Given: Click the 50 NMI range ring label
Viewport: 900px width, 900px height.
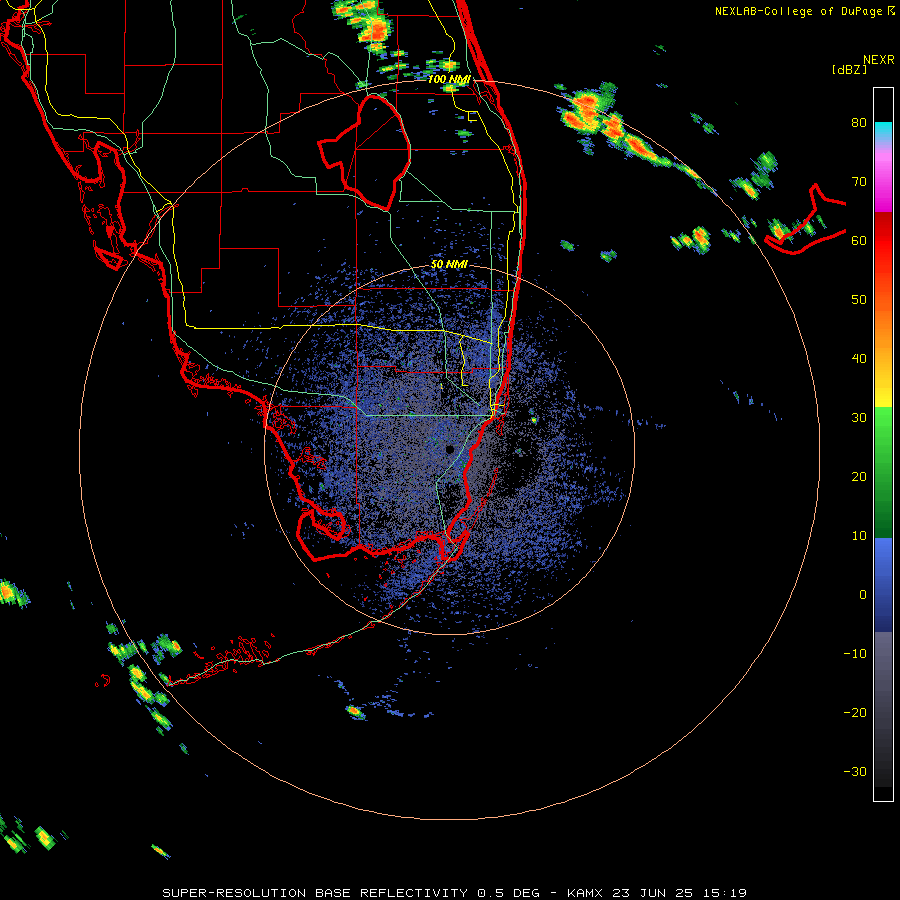Looking at the screenshot, I should pyautogui.click(x=449, y=265).
